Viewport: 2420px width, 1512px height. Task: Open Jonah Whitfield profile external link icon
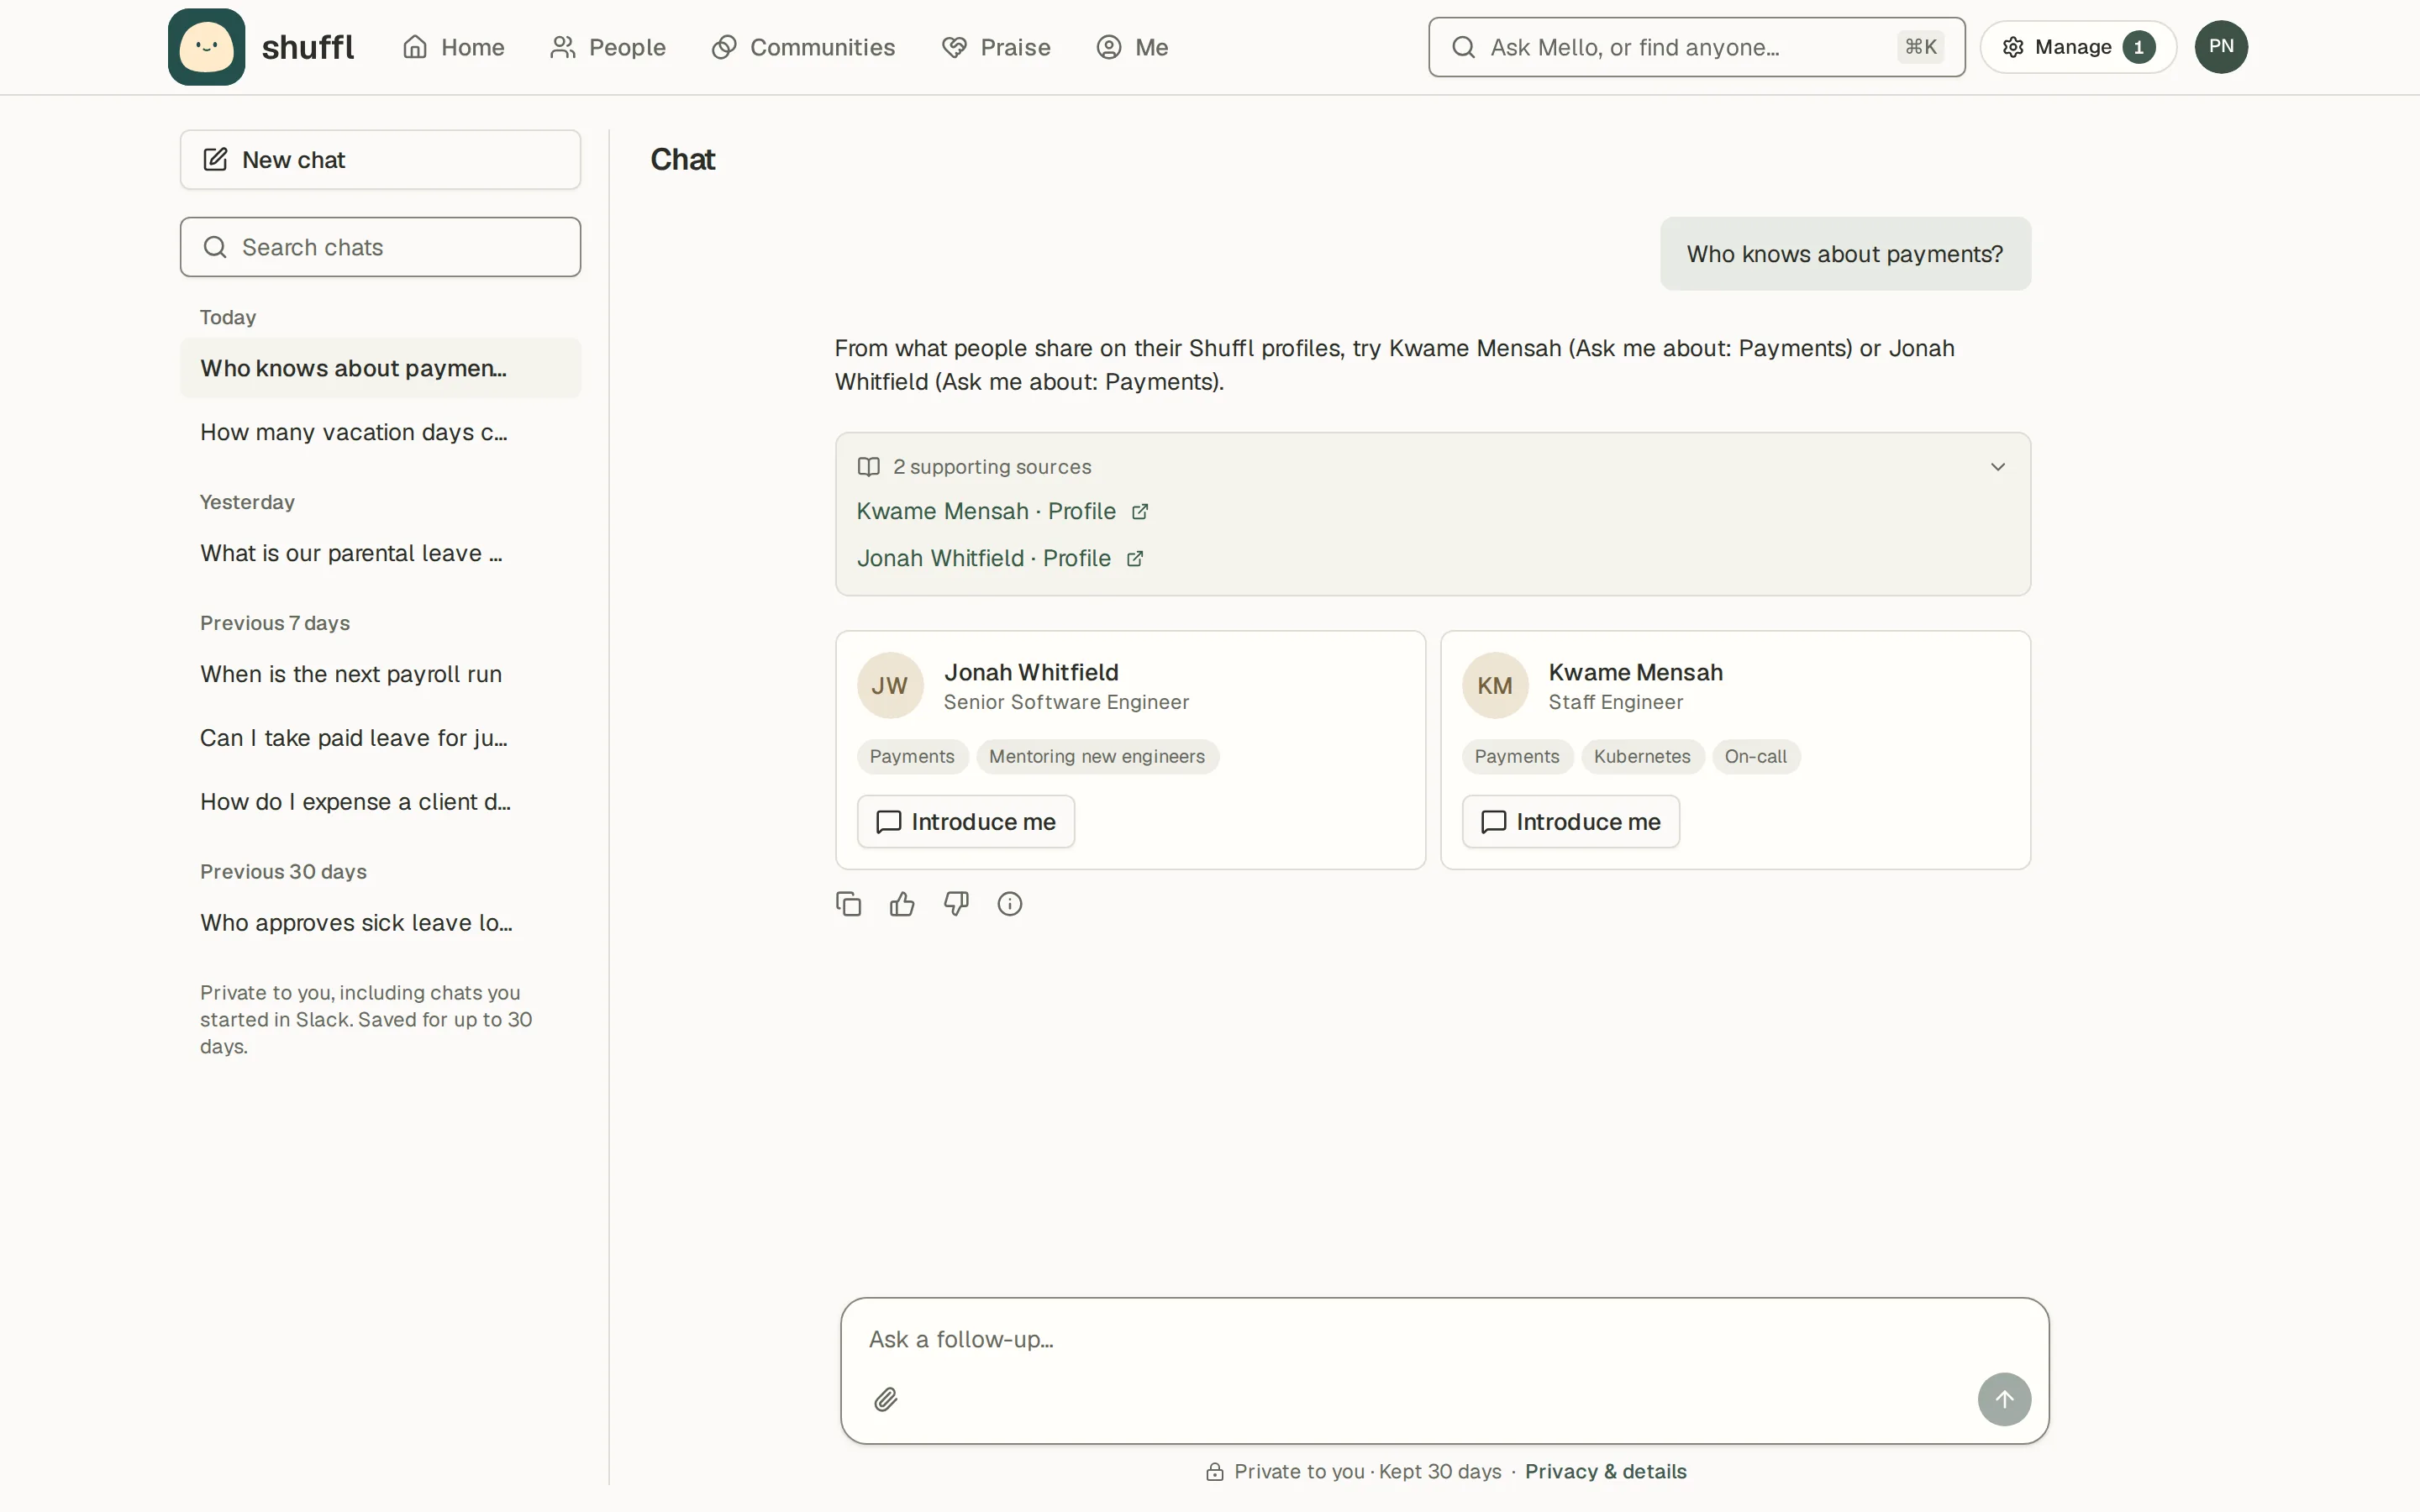[x=1135, y=559]
